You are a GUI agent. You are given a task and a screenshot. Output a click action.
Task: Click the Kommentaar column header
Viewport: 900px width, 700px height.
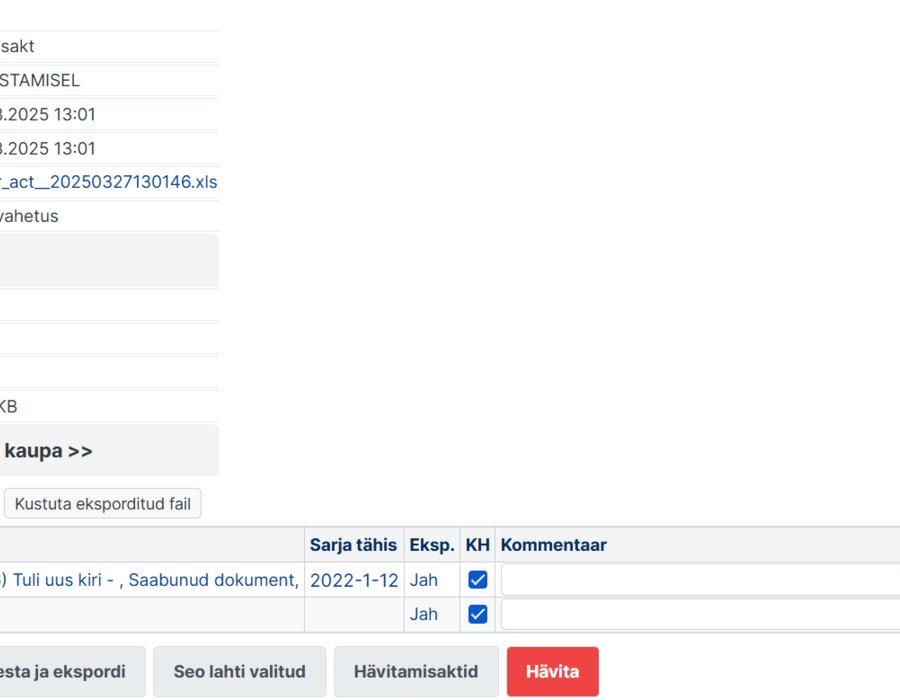(553, 545)
